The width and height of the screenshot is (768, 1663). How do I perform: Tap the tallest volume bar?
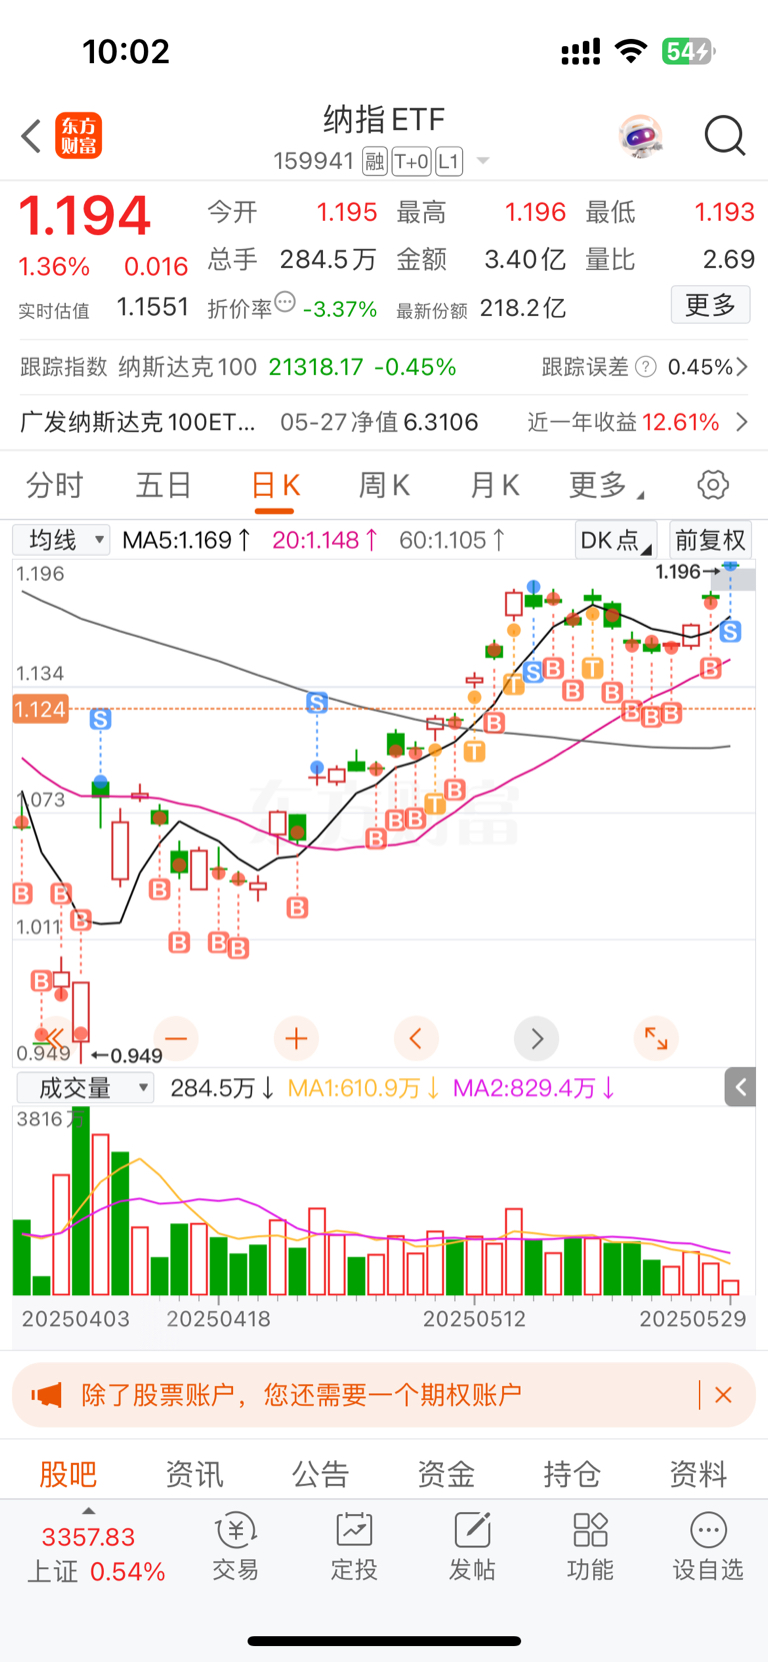click(81, 1201)
